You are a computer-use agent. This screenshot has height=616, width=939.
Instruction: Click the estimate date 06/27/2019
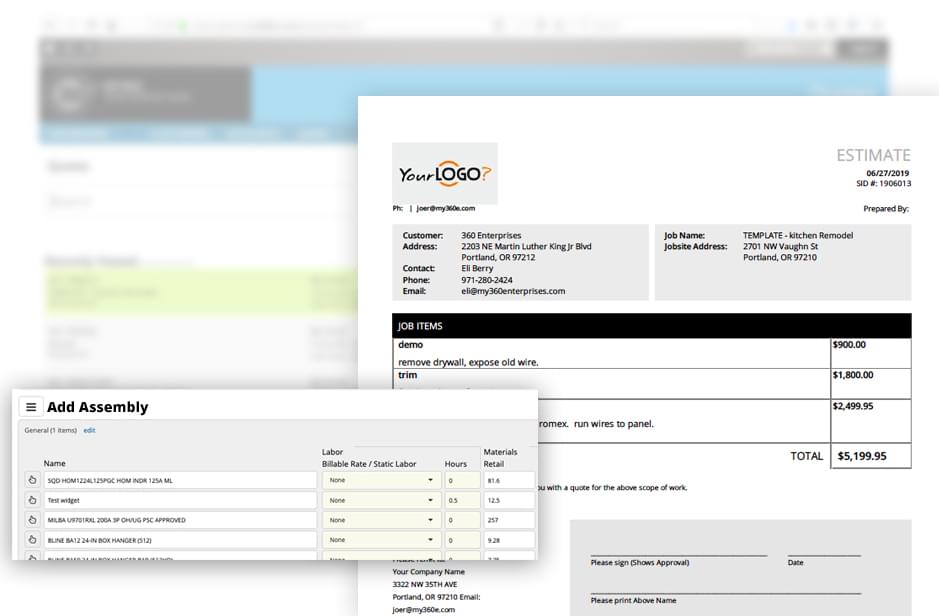click(x=887, y=173)
